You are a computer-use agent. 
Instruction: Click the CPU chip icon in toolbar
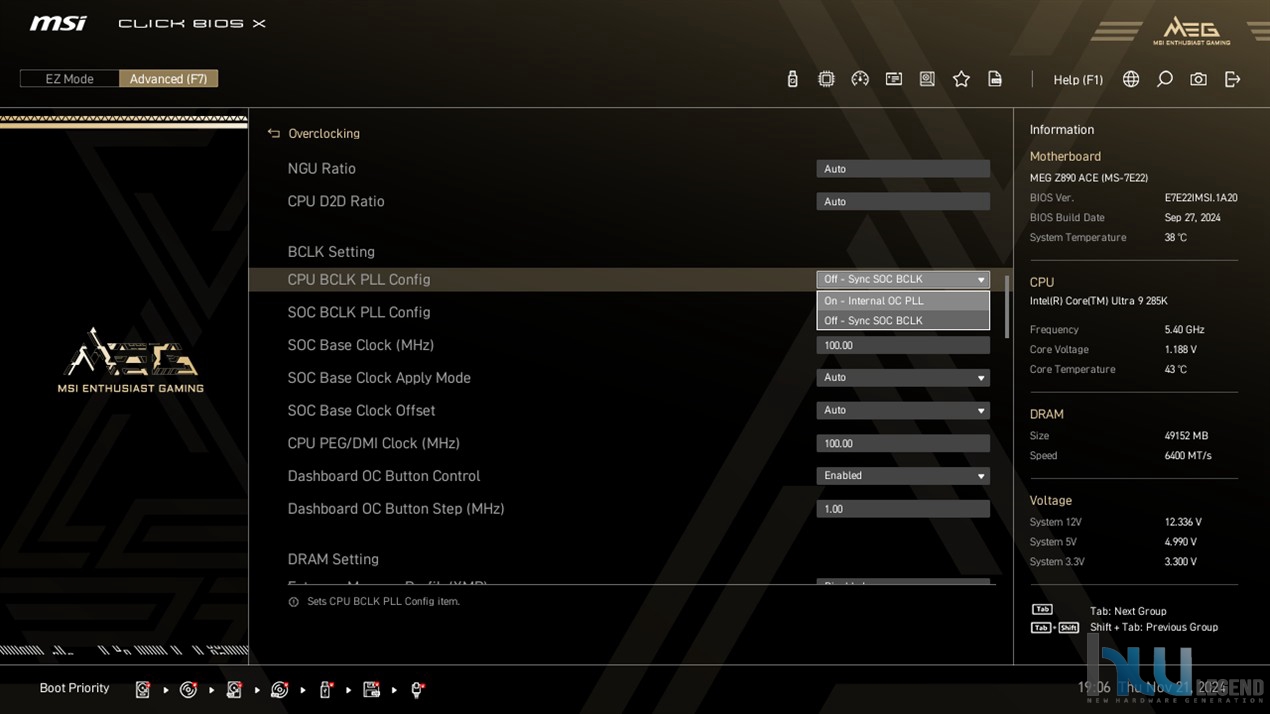point(826,79)
